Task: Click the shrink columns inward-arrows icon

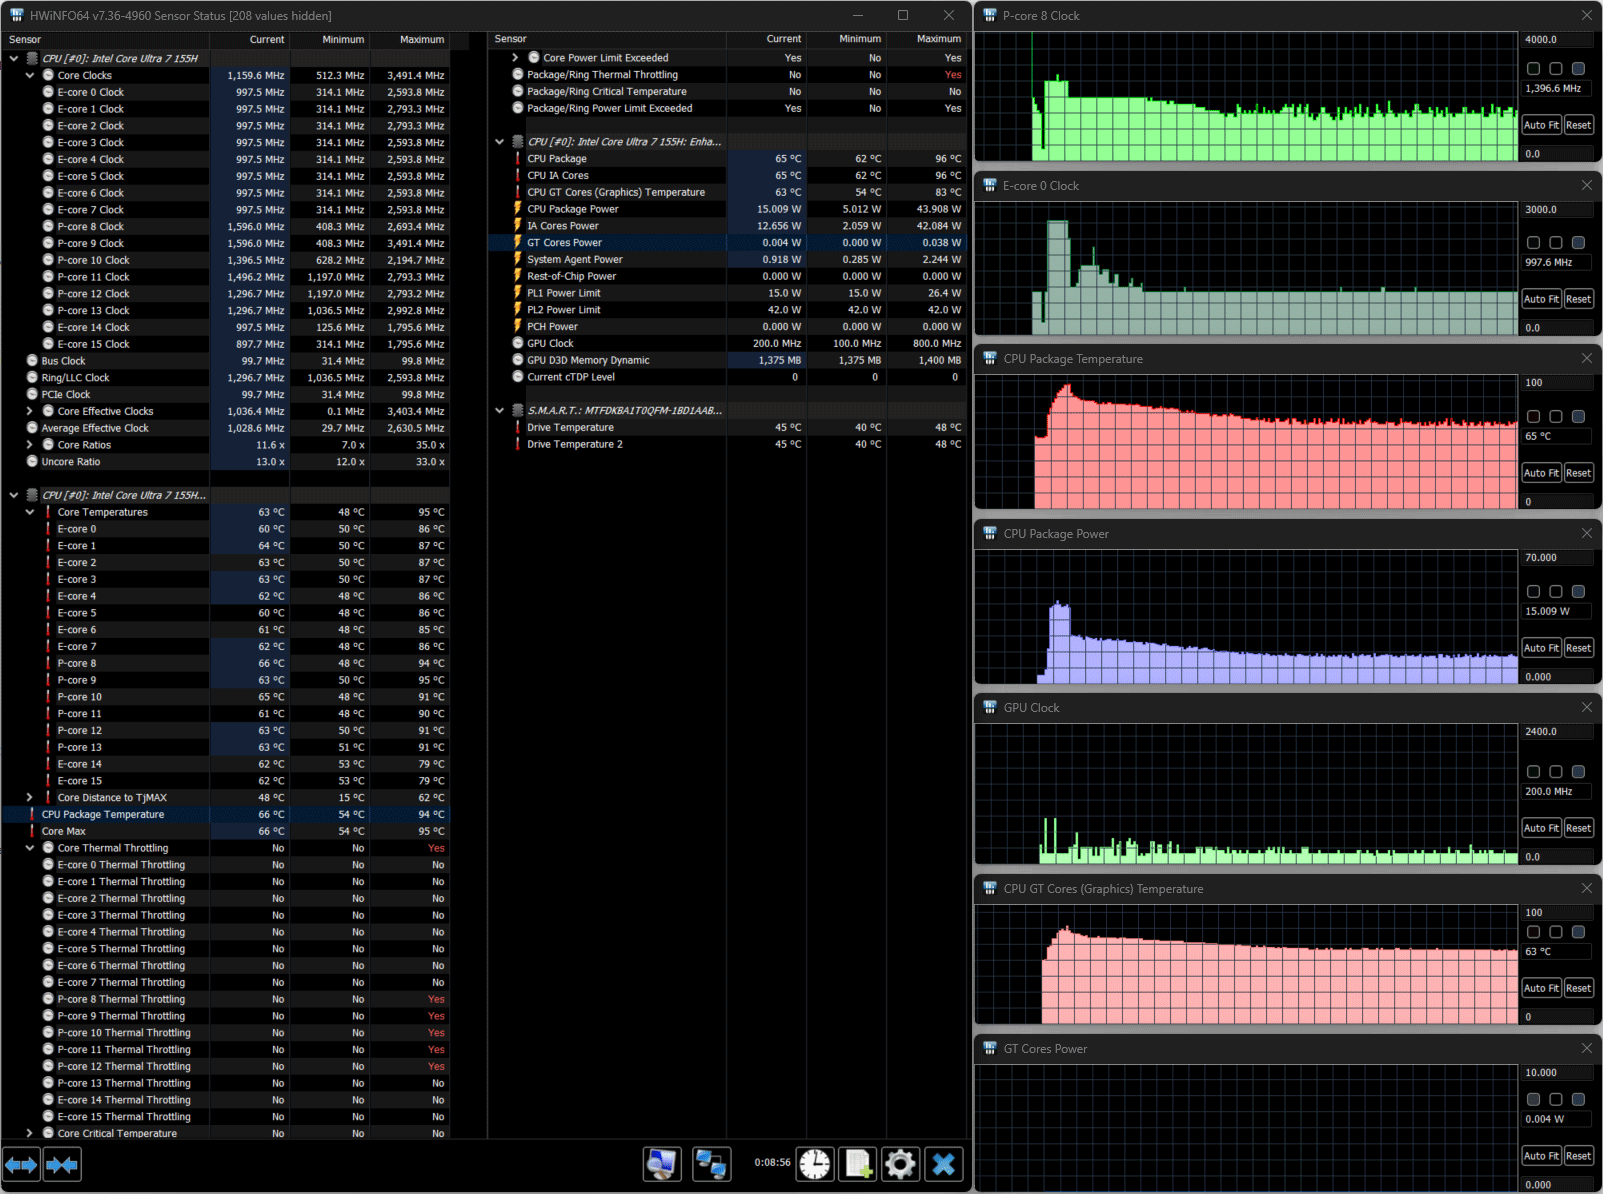Action: pos(62,1164)
